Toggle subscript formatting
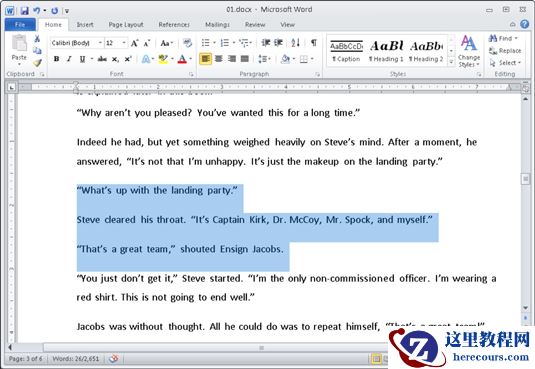The image size is (535, 369). coord(115,59)
